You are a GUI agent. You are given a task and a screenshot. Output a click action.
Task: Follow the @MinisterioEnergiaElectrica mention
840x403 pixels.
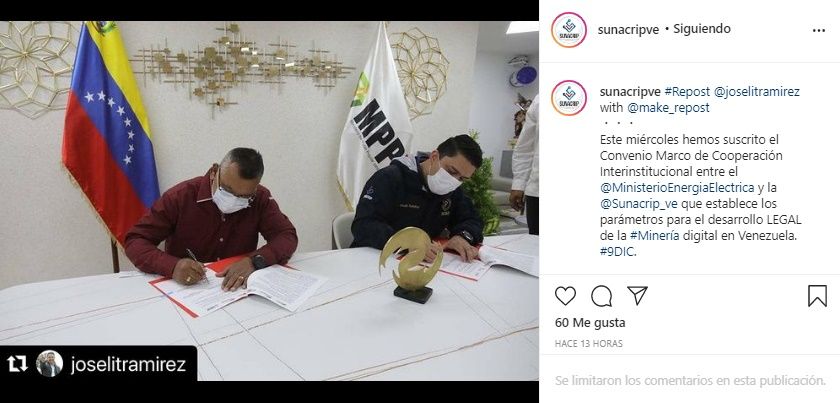pyautogui.click(x=677, y=188)
